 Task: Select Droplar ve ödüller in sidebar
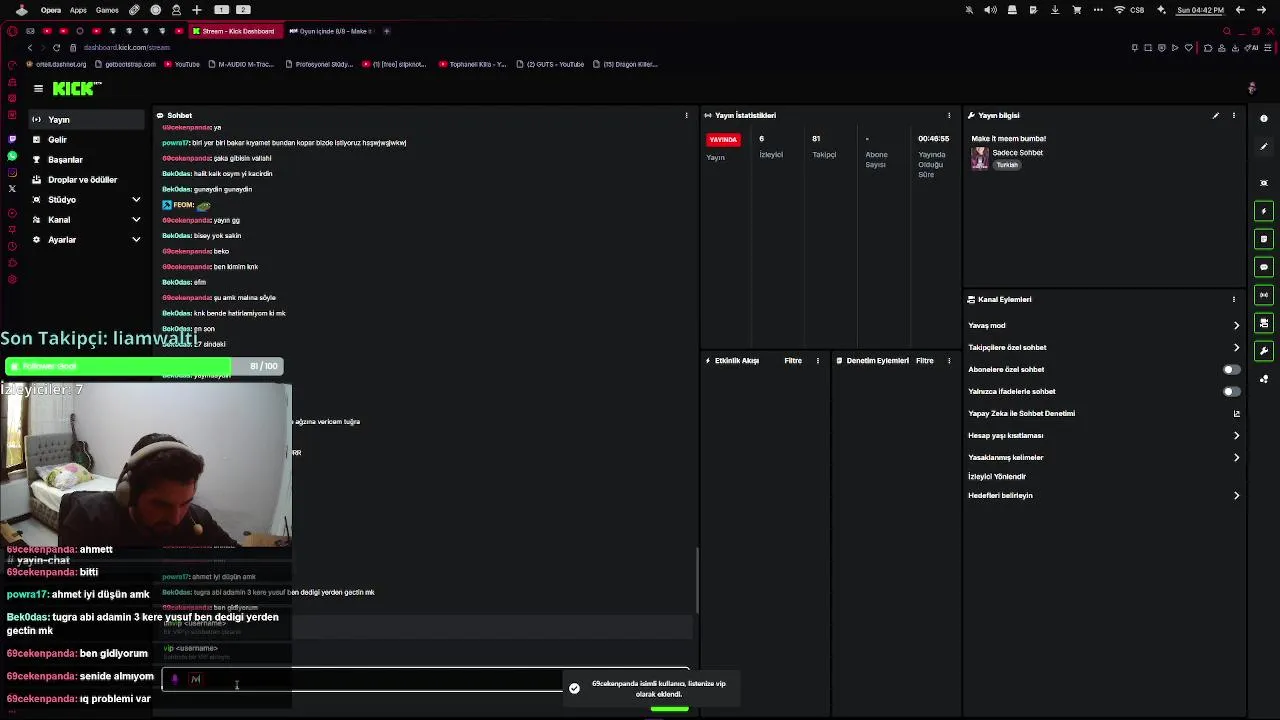[x=87, y=180]
